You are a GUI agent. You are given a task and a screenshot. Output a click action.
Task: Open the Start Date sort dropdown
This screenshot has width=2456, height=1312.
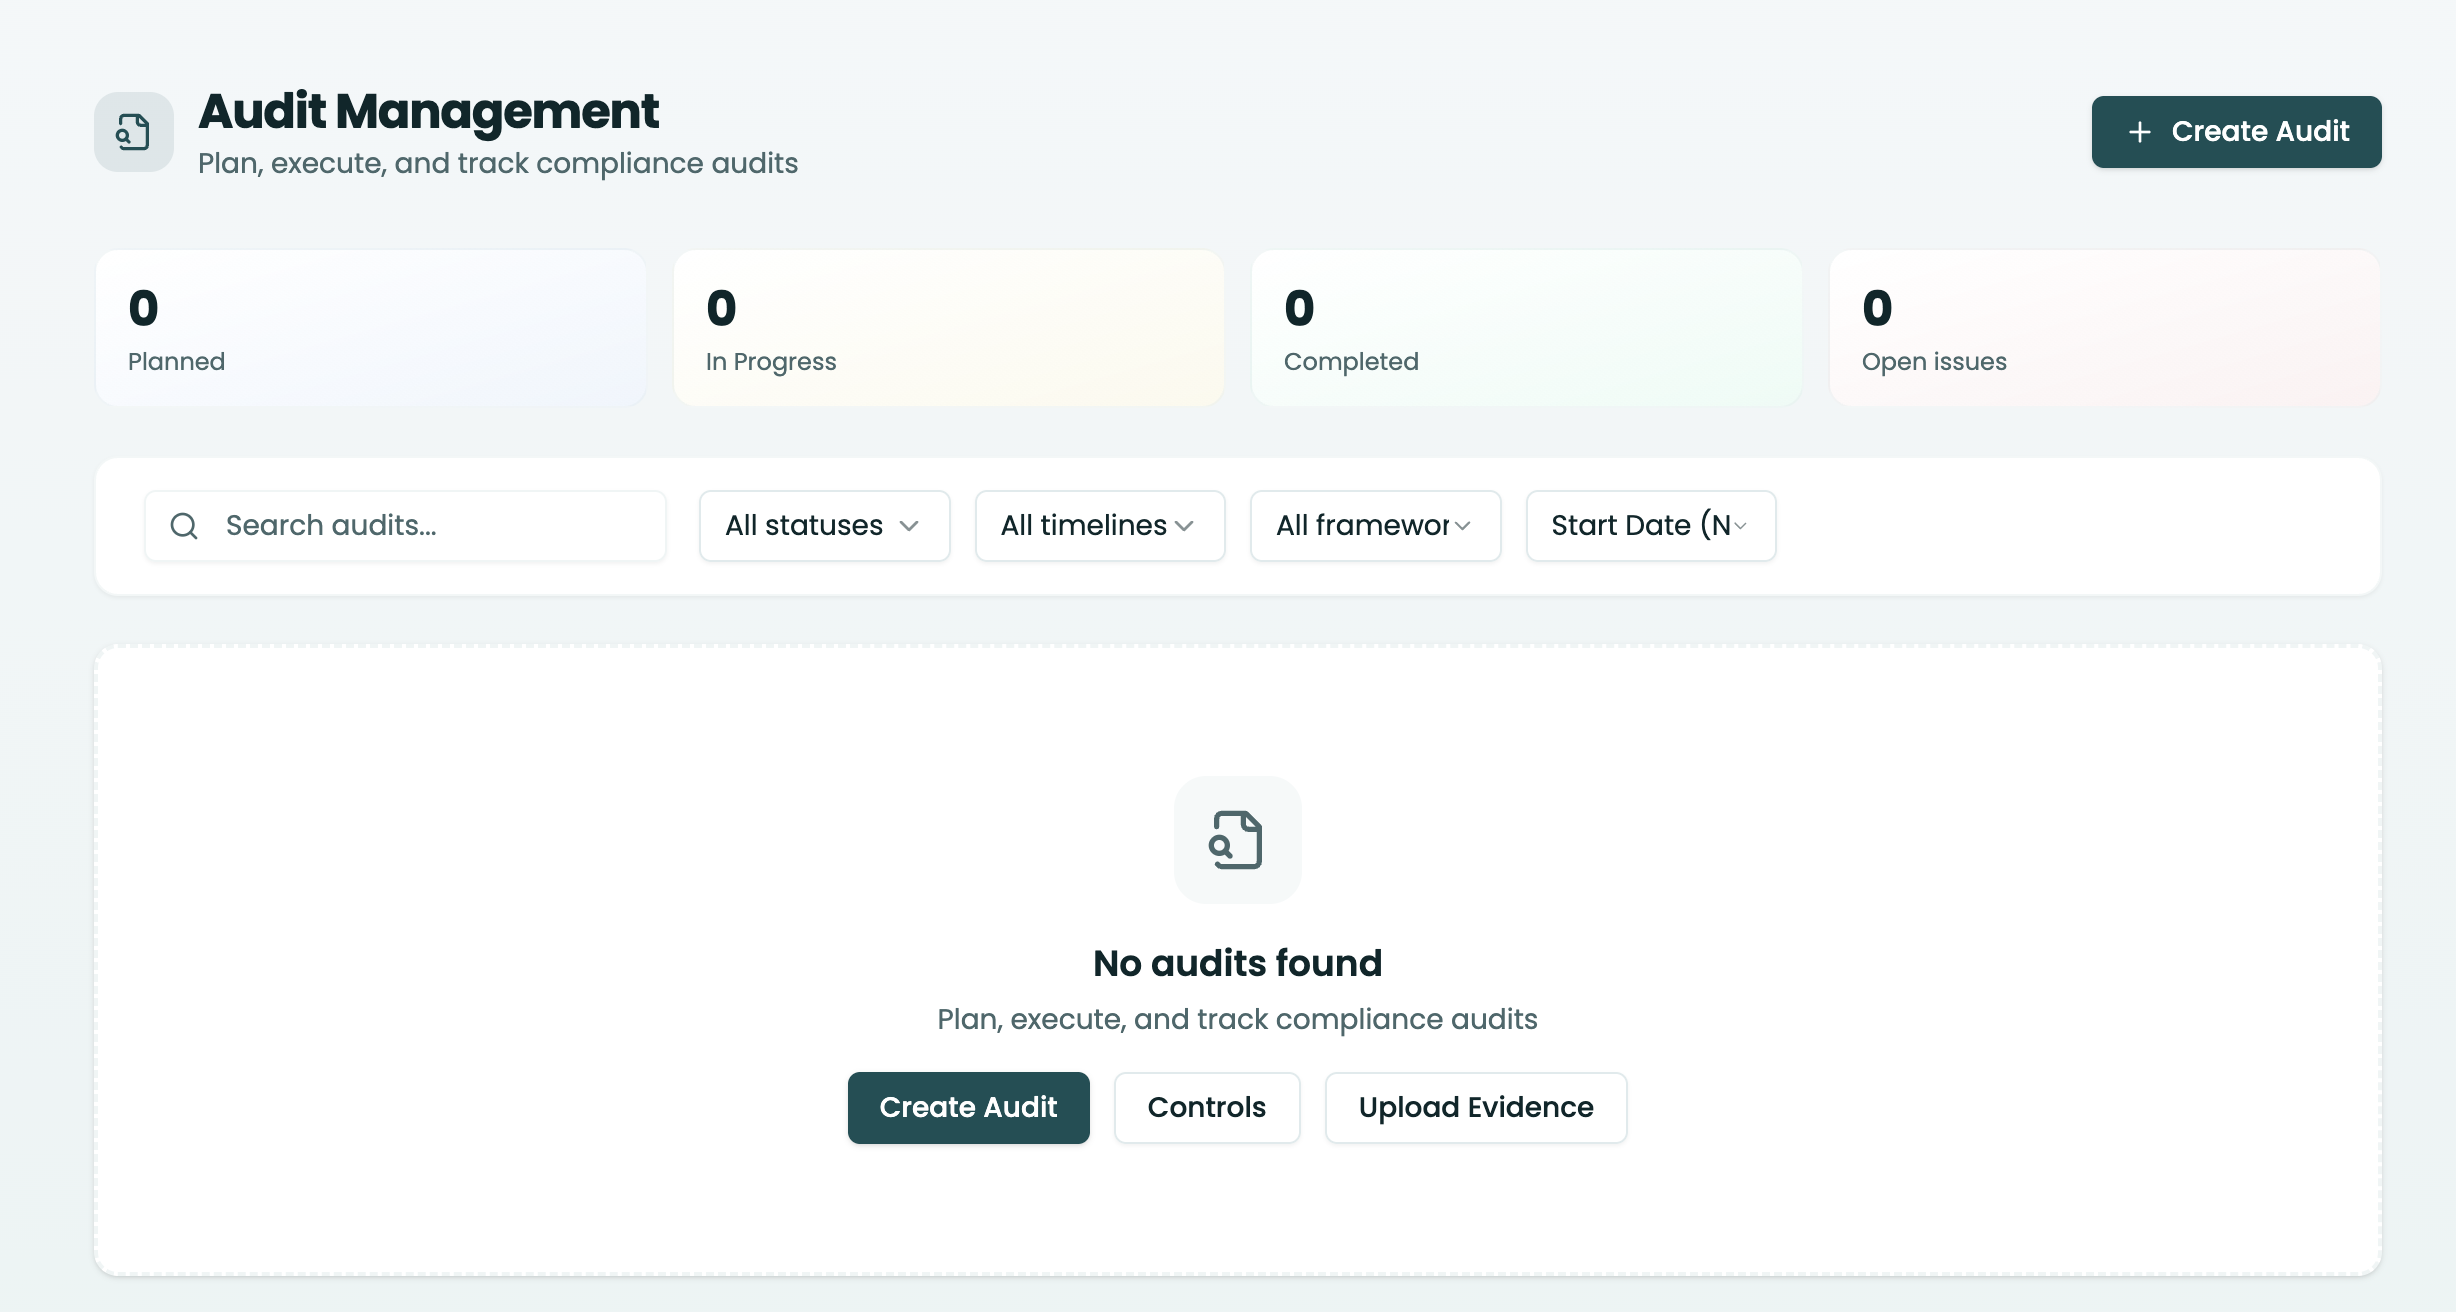tap(1651, 526)
